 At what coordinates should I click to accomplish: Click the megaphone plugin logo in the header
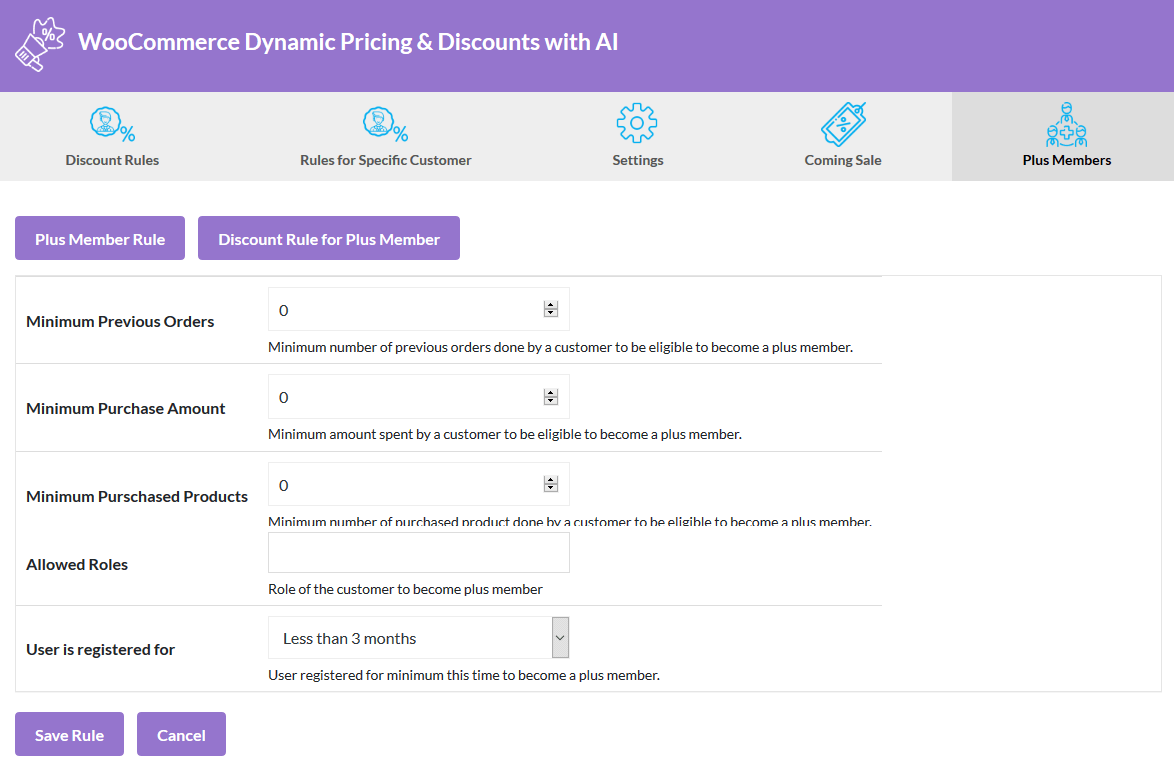pyautogui.click(x=39, y=42)
